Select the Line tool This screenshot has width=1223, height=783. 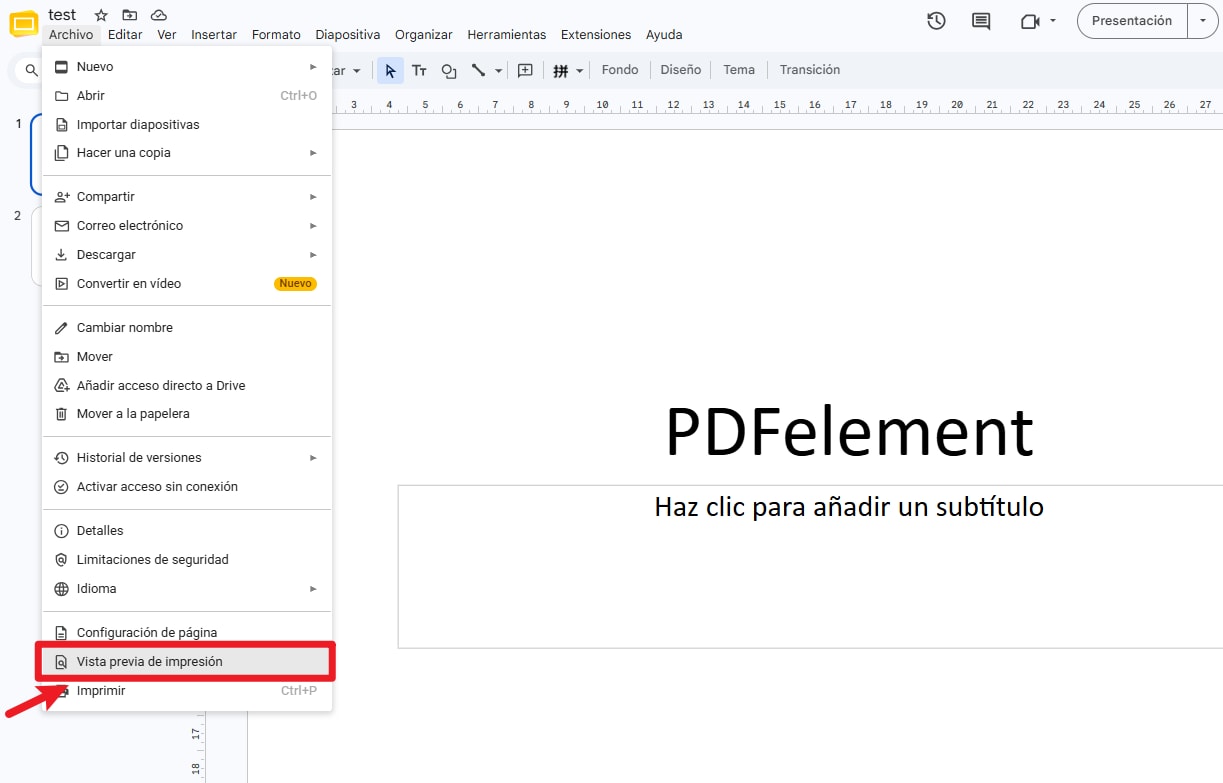click(478, 70)
